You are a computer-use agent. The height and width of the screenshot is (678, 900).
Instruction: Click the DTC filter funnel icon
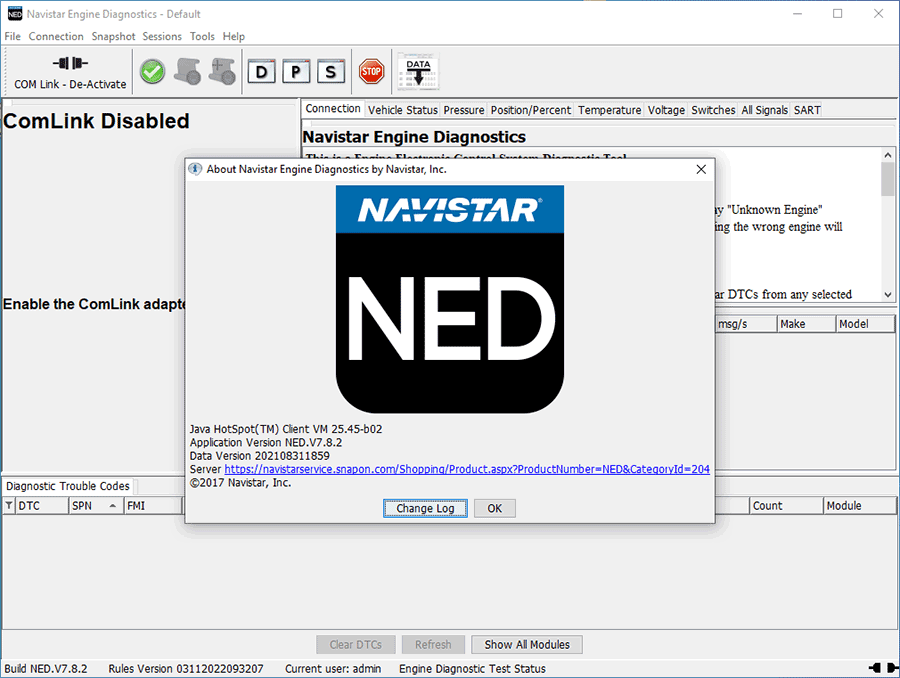(x=8, y=505)
